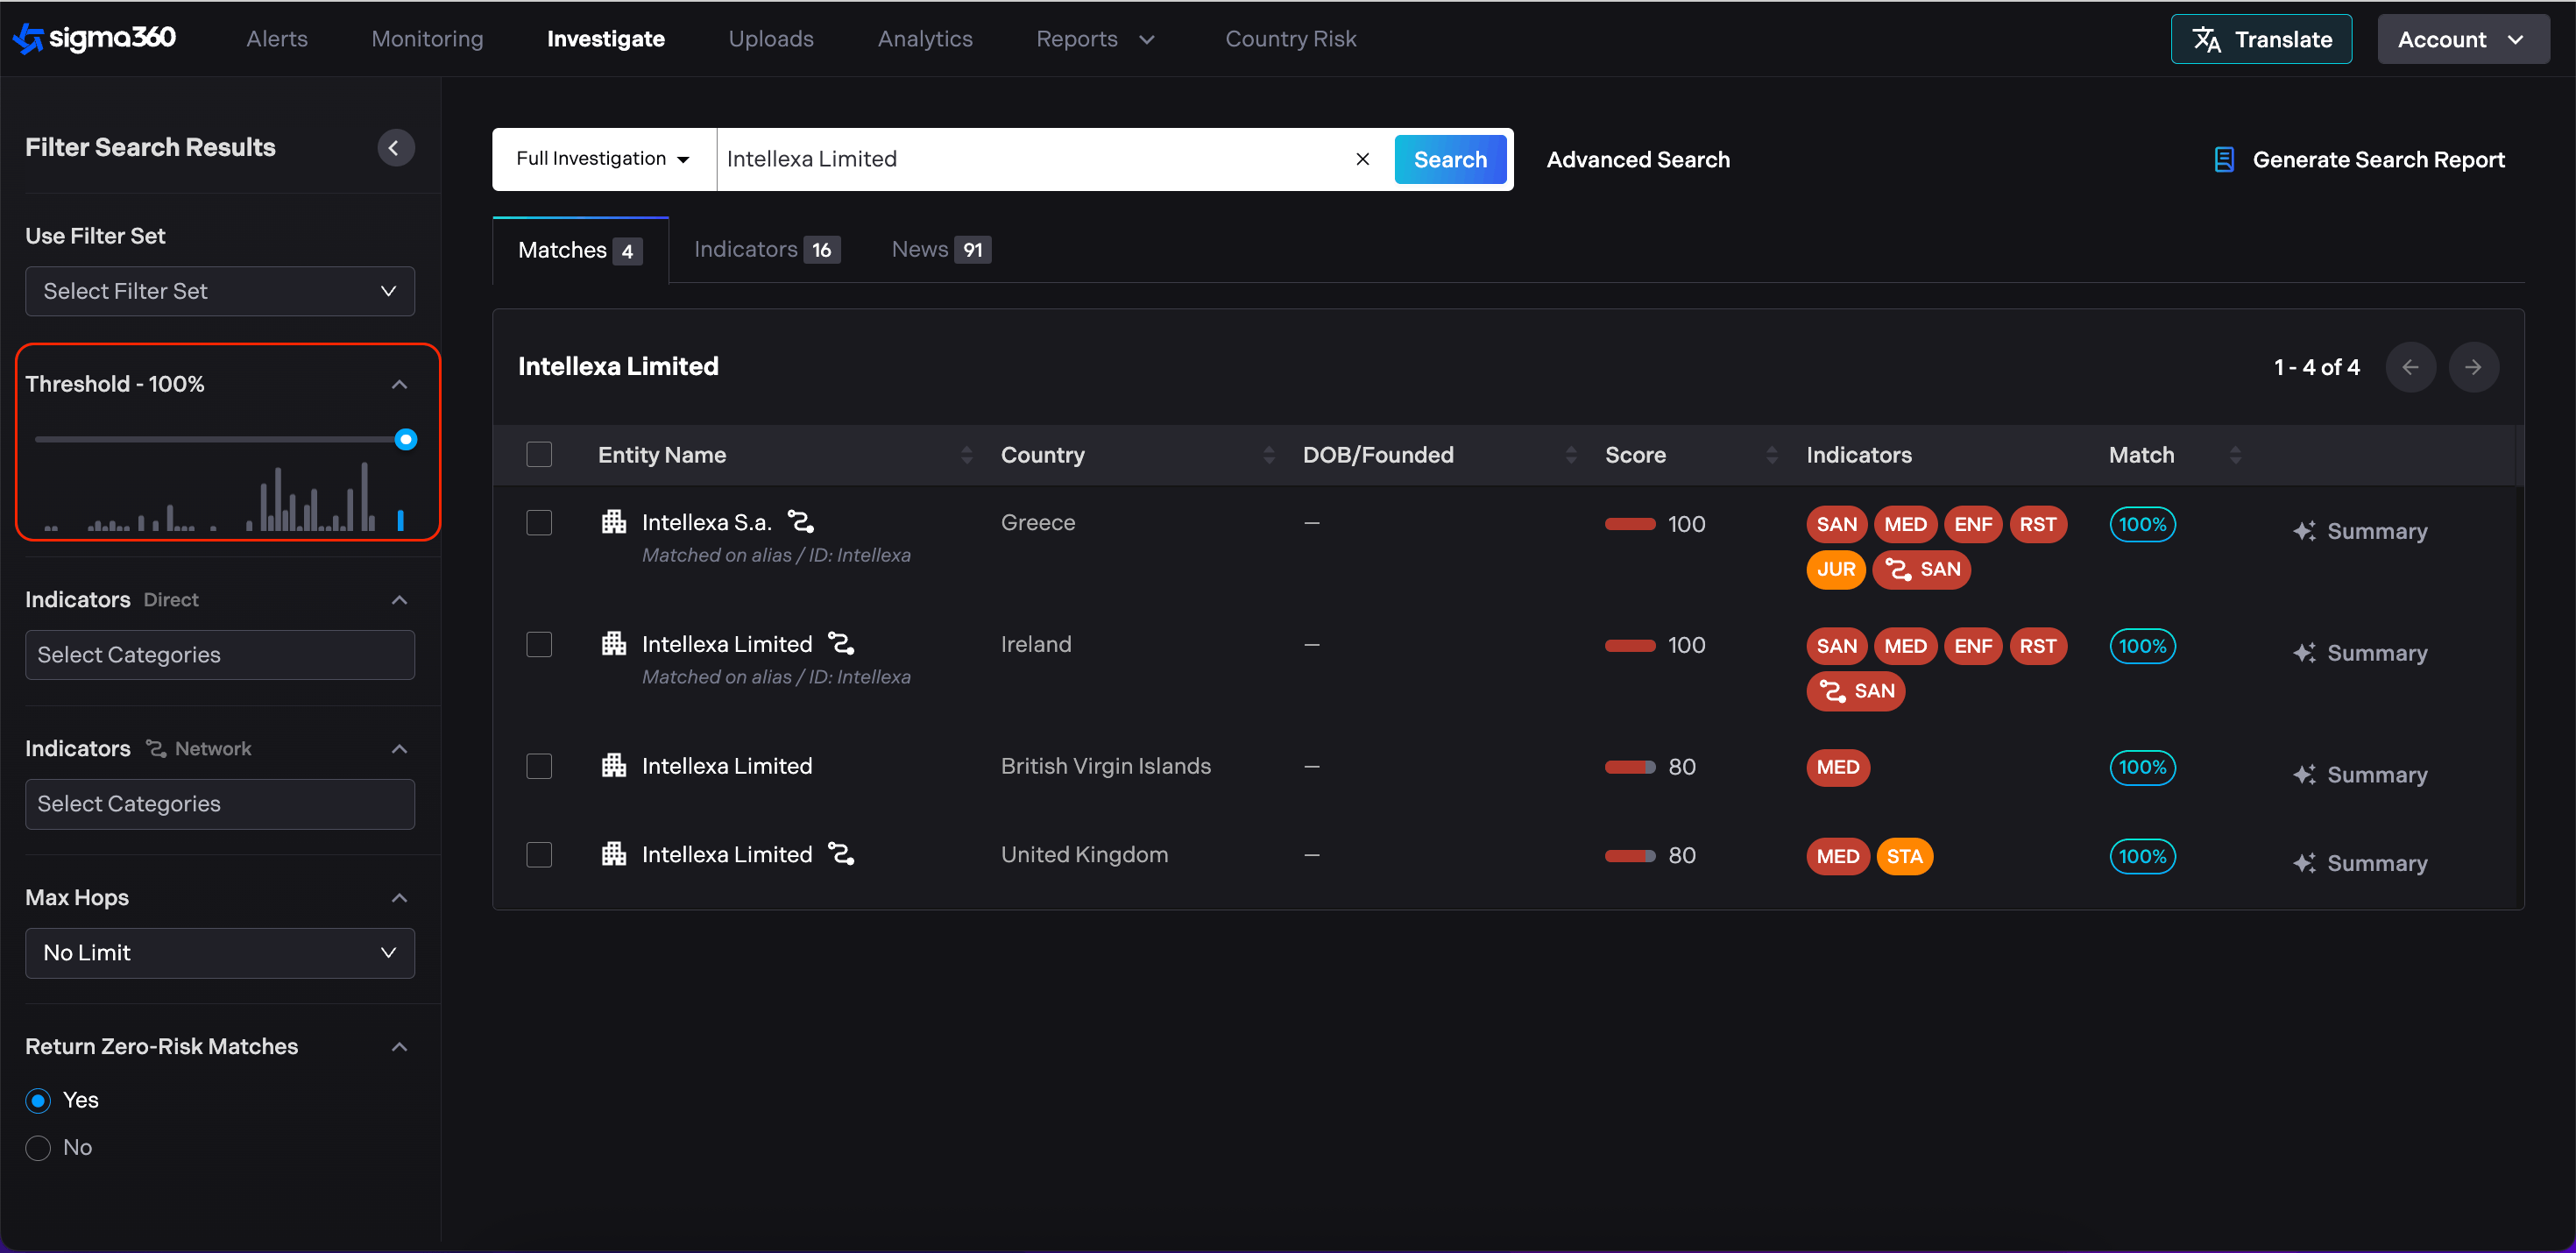This screenshot has width=2576, height=1253.
Task: Click the Generate Search Report document icon
Action: coord(2223,160)
